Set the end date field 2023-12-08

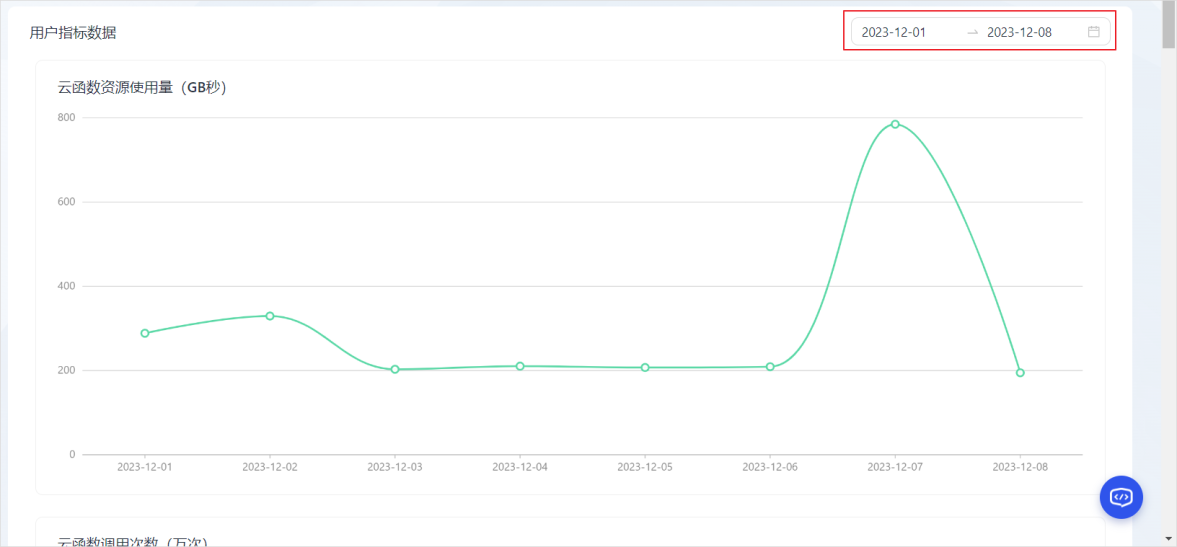pyautogui.click(x=1019, y=32)
